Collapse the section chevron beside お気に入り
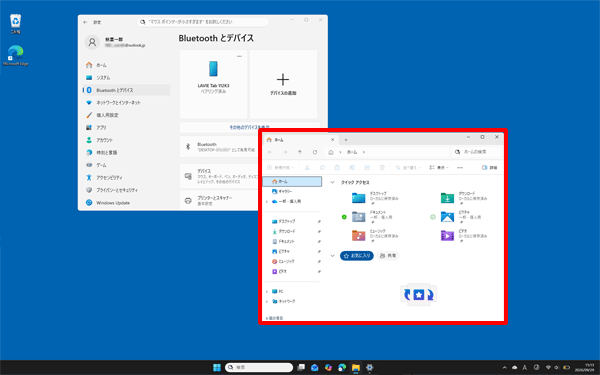600x375 pixels. 333,256
